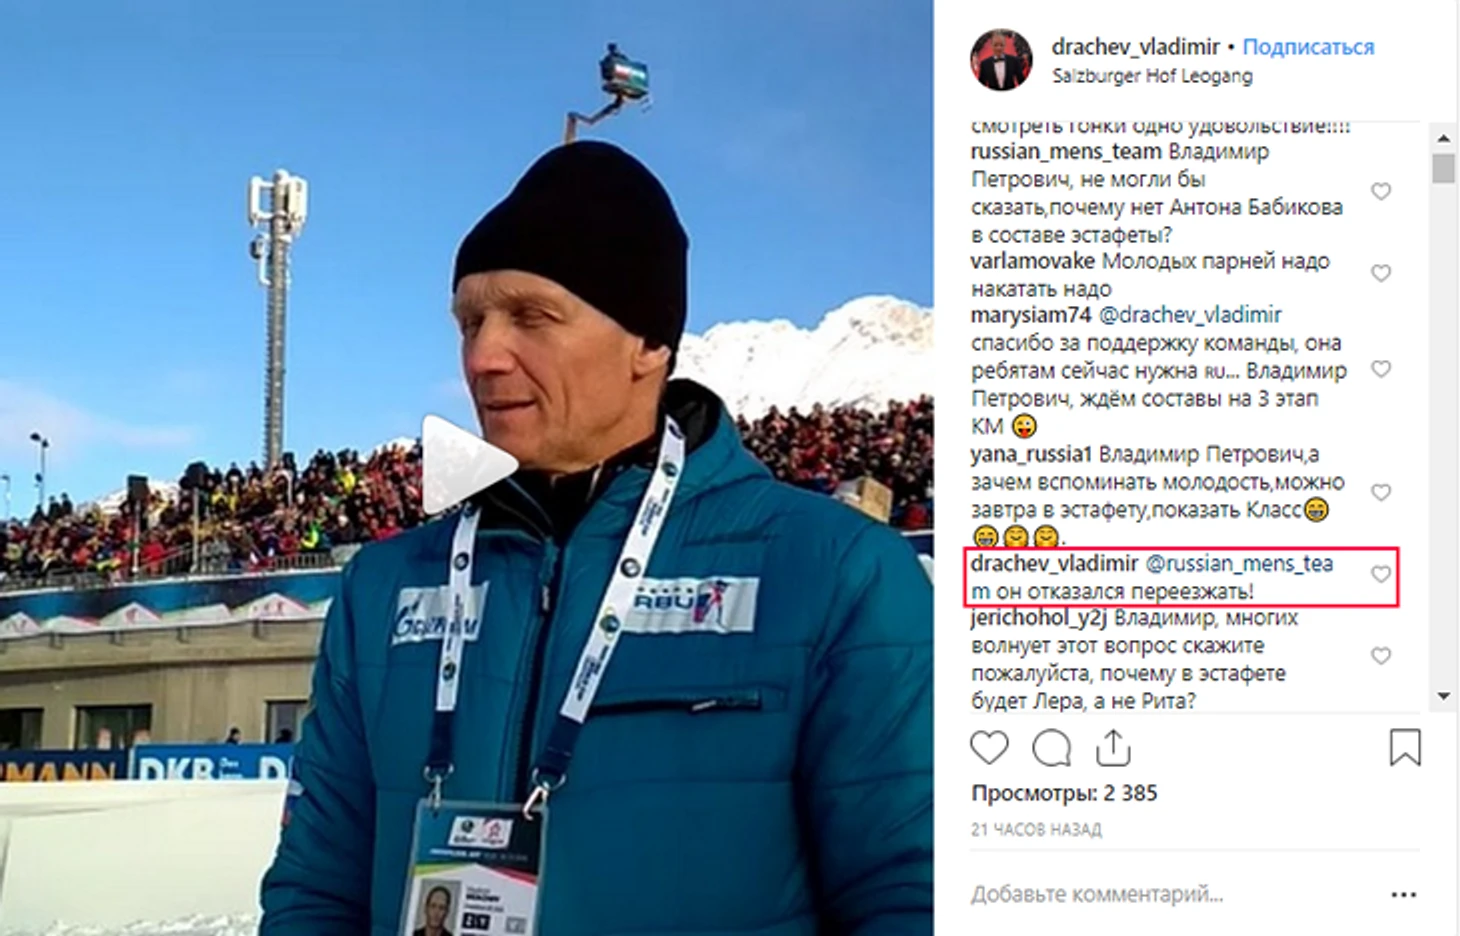1460x936 pixels.
Task: Open the @russian_mens_team mention in reply
Action: coord(1152,577)
